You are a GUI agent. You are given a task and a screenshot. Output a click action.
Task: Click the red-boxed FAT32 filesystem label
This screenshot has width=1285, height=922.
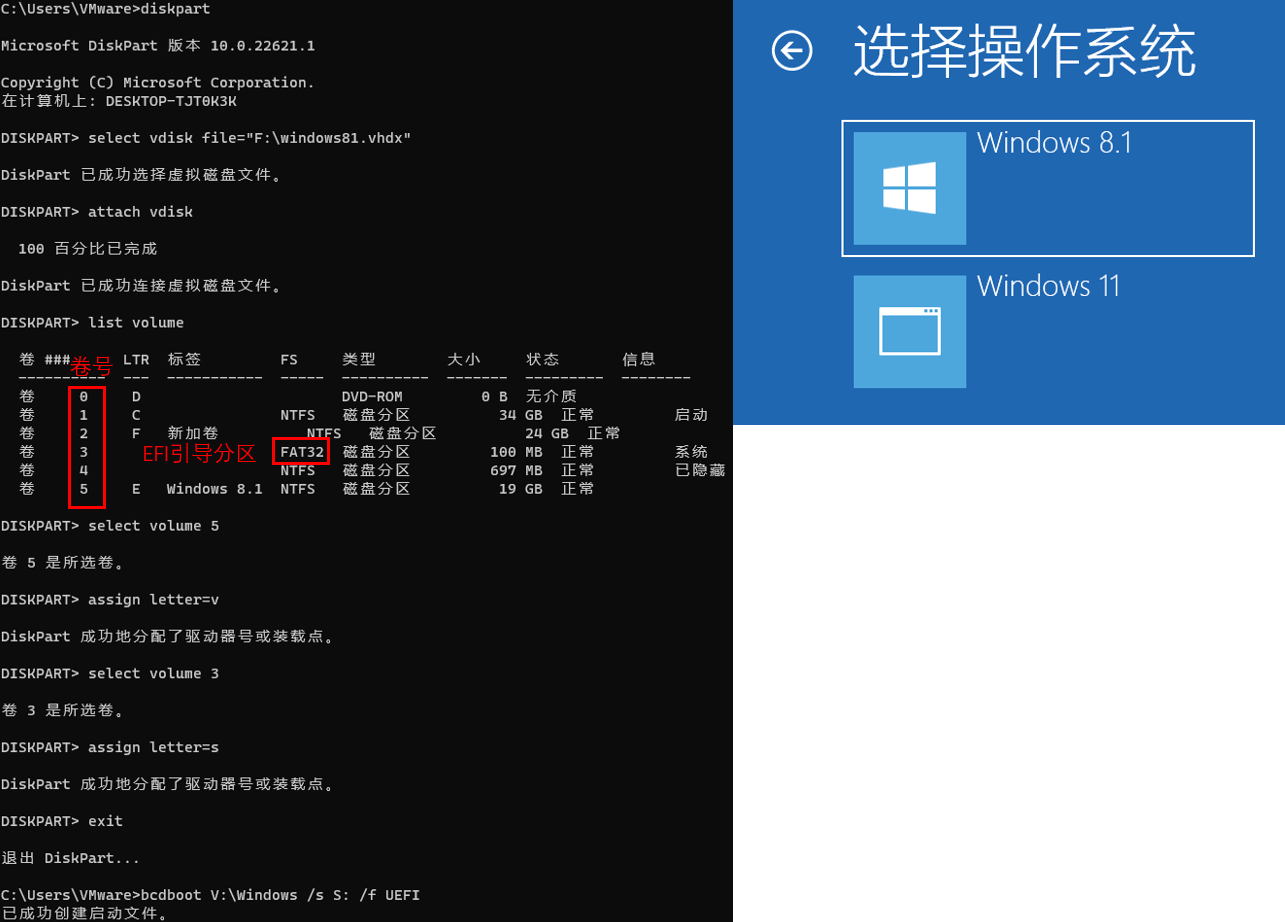point(302,452)
